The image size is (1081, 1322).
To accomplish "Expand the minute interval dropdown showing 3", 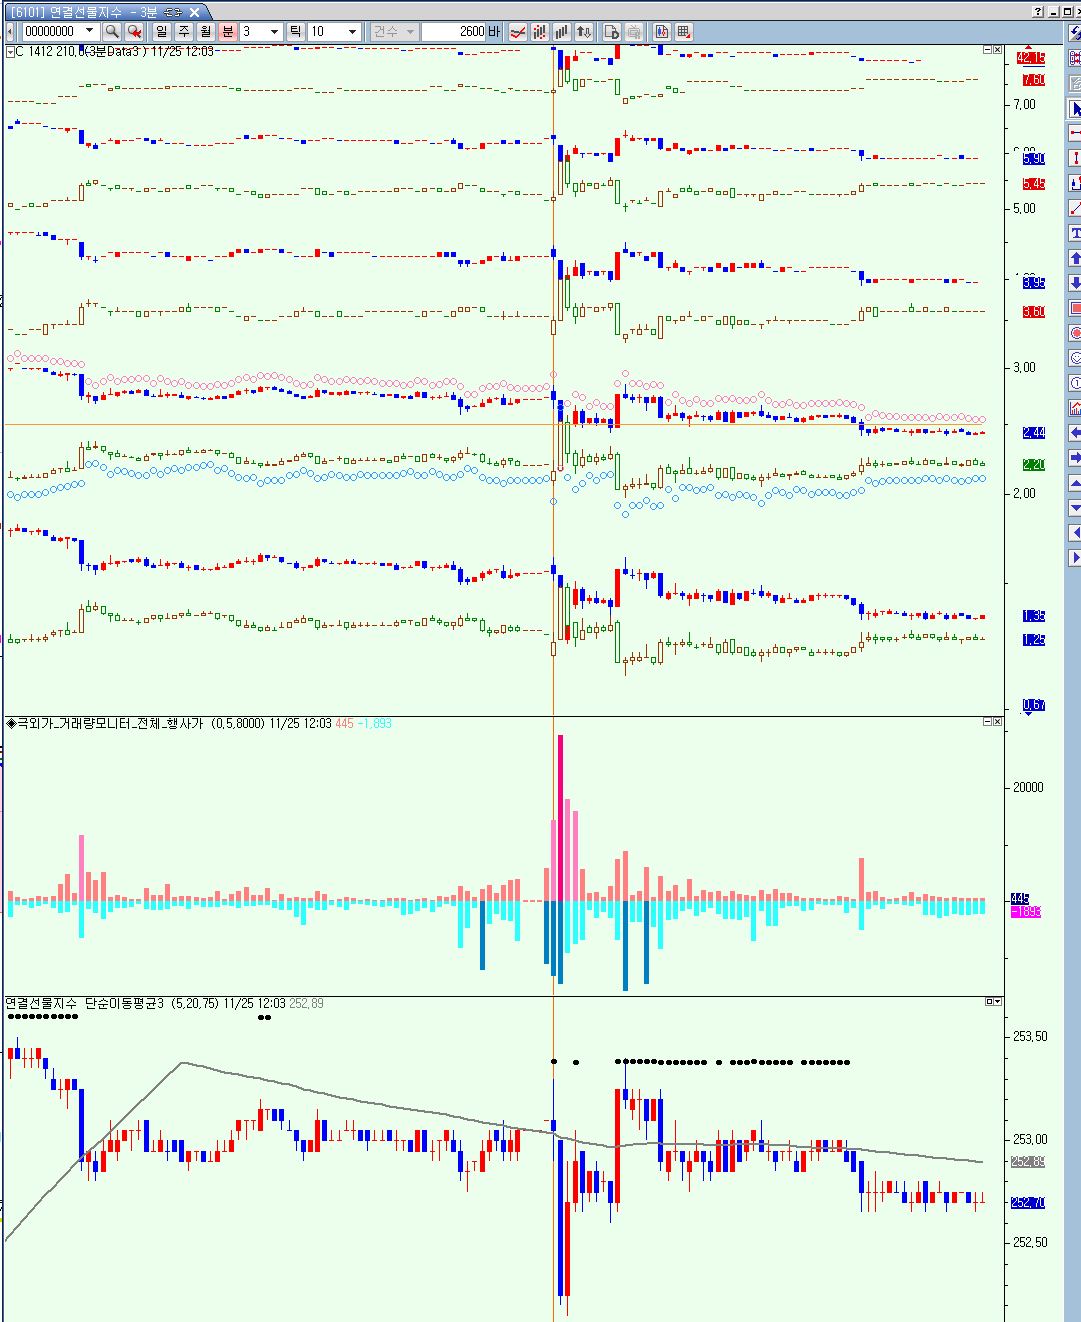I will (274, 32).
